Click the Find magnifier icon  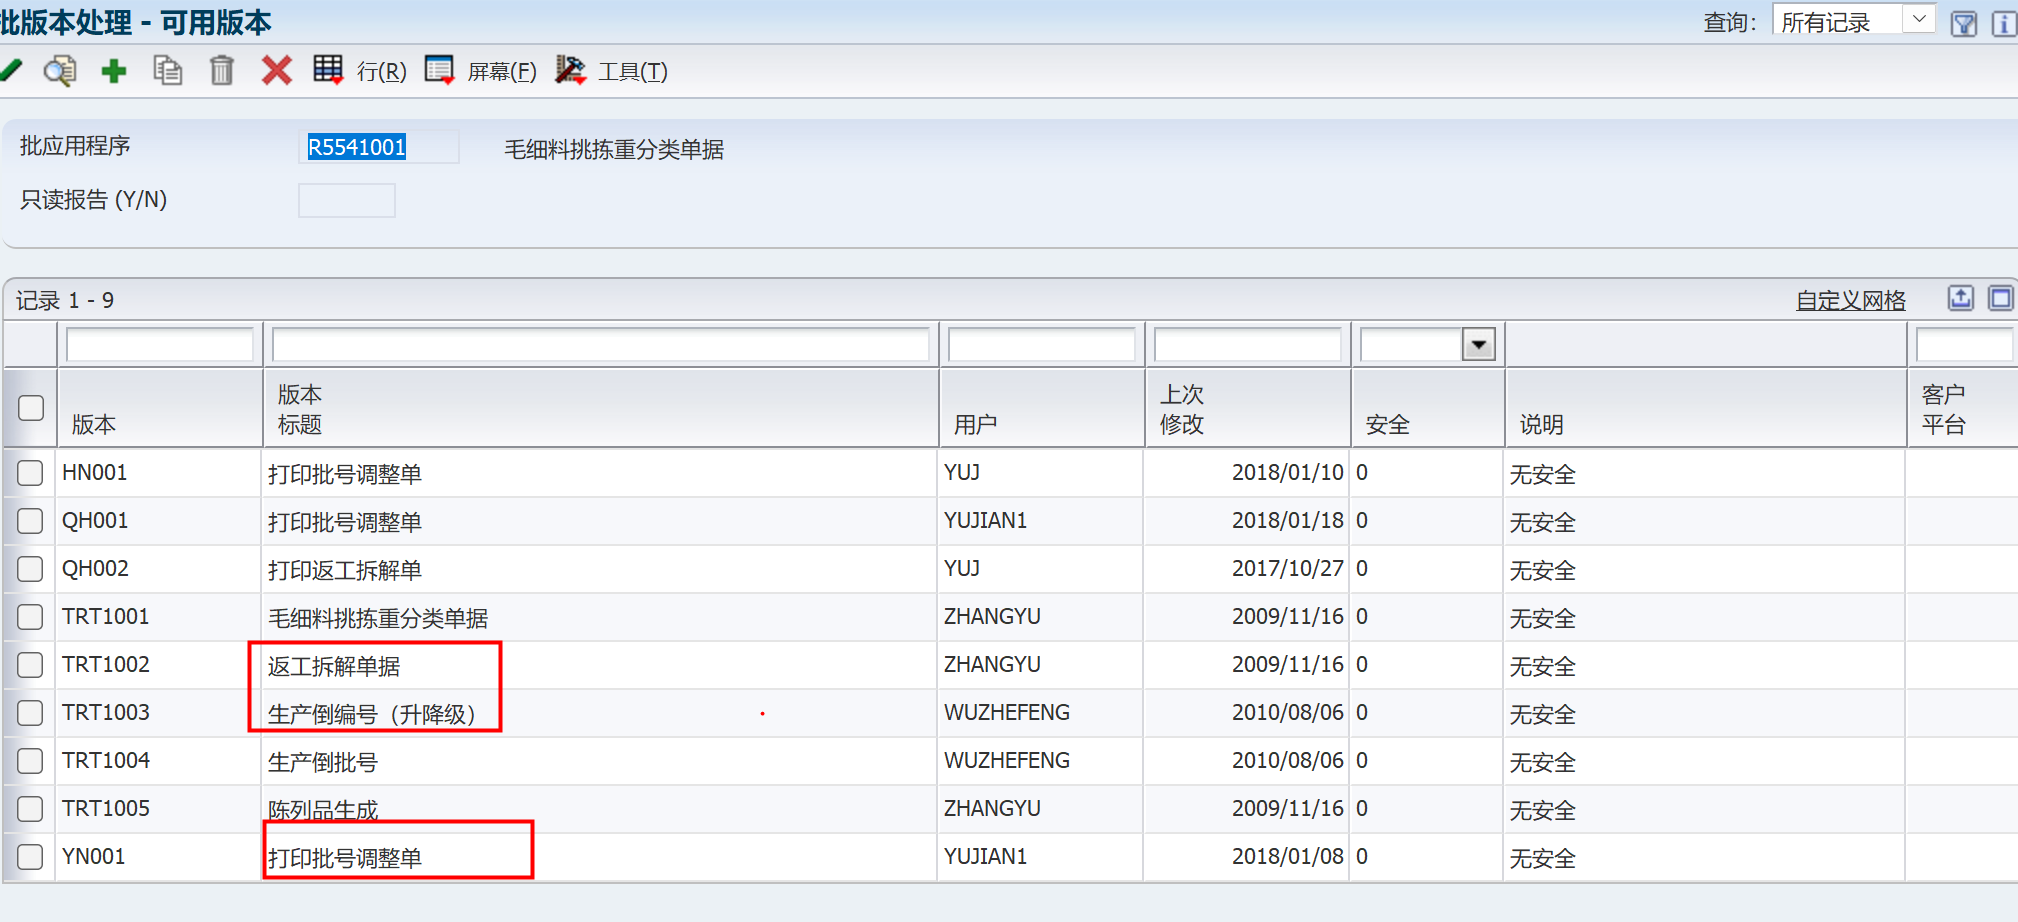click(60, 71)
